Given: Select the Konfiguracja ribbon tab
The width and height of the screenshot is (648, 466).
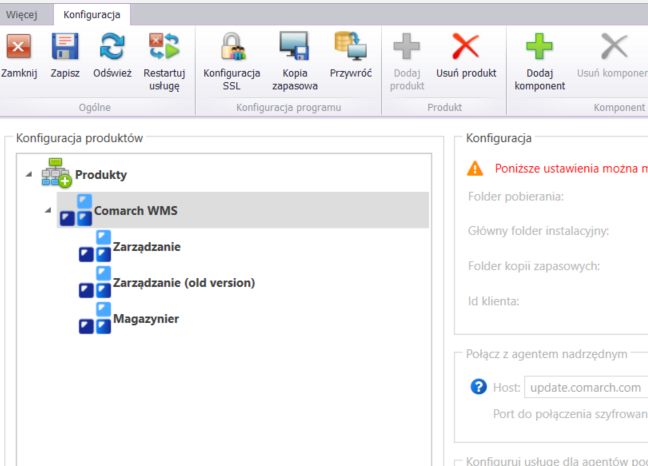Looking at the screenshot, I should tap(92, 15).
